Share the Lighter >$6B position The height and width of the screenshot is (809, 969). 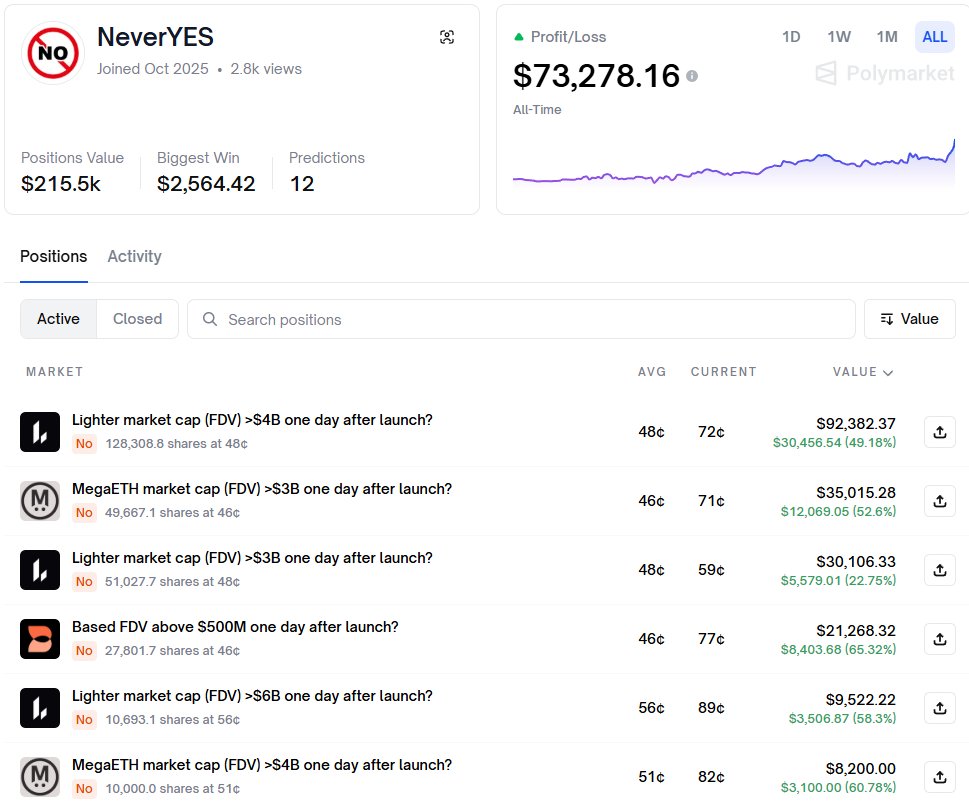pyautogui.click(x=940, y=708)
